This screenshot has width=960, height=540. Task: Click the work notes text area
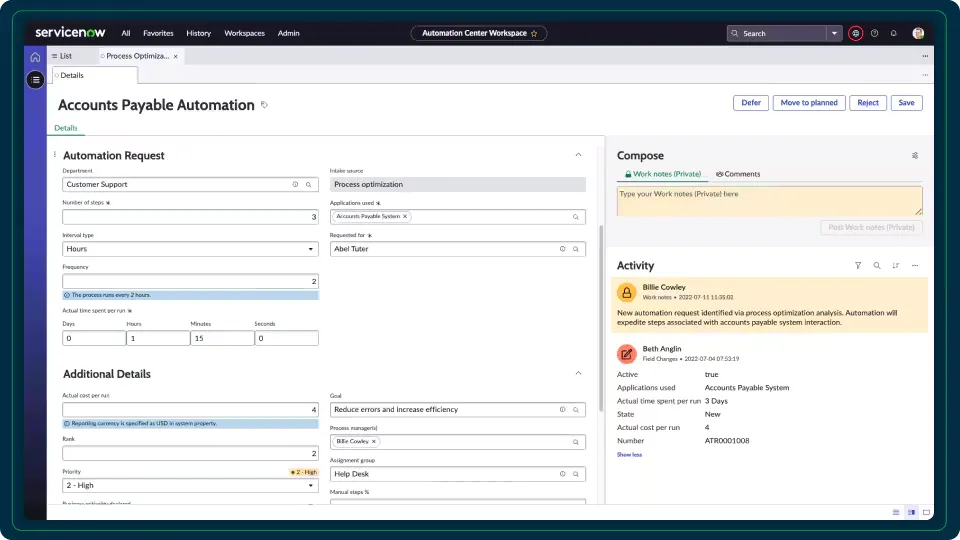[770, 201]
